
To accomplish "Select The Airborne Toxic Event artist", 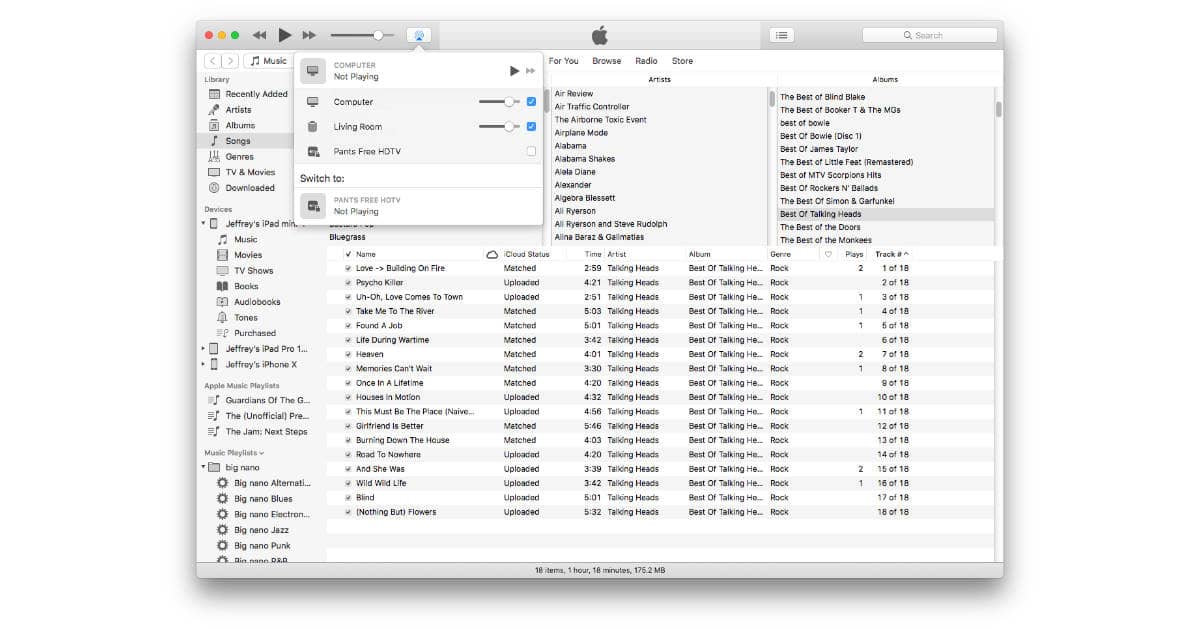I will click(x=601, y=120).
